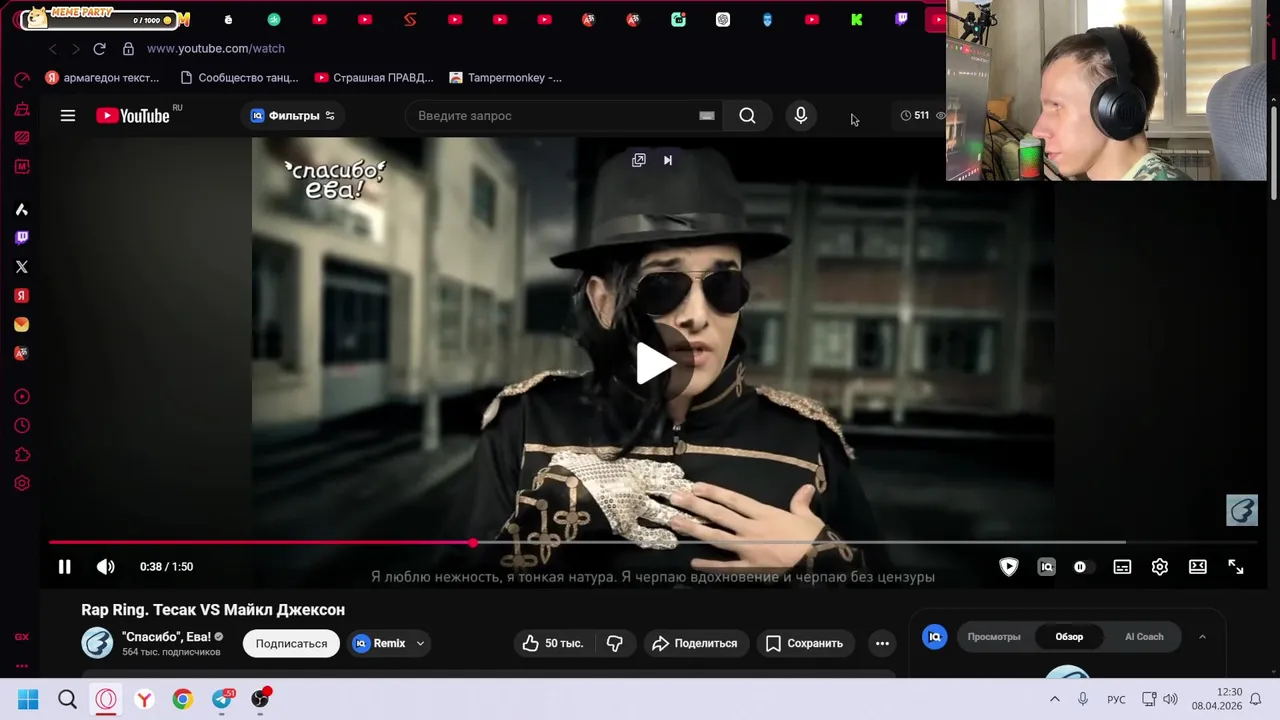Viewport: 1280px width, 720px height.
Task: Like the video (50 тыс.)
Action: [552, 644]
